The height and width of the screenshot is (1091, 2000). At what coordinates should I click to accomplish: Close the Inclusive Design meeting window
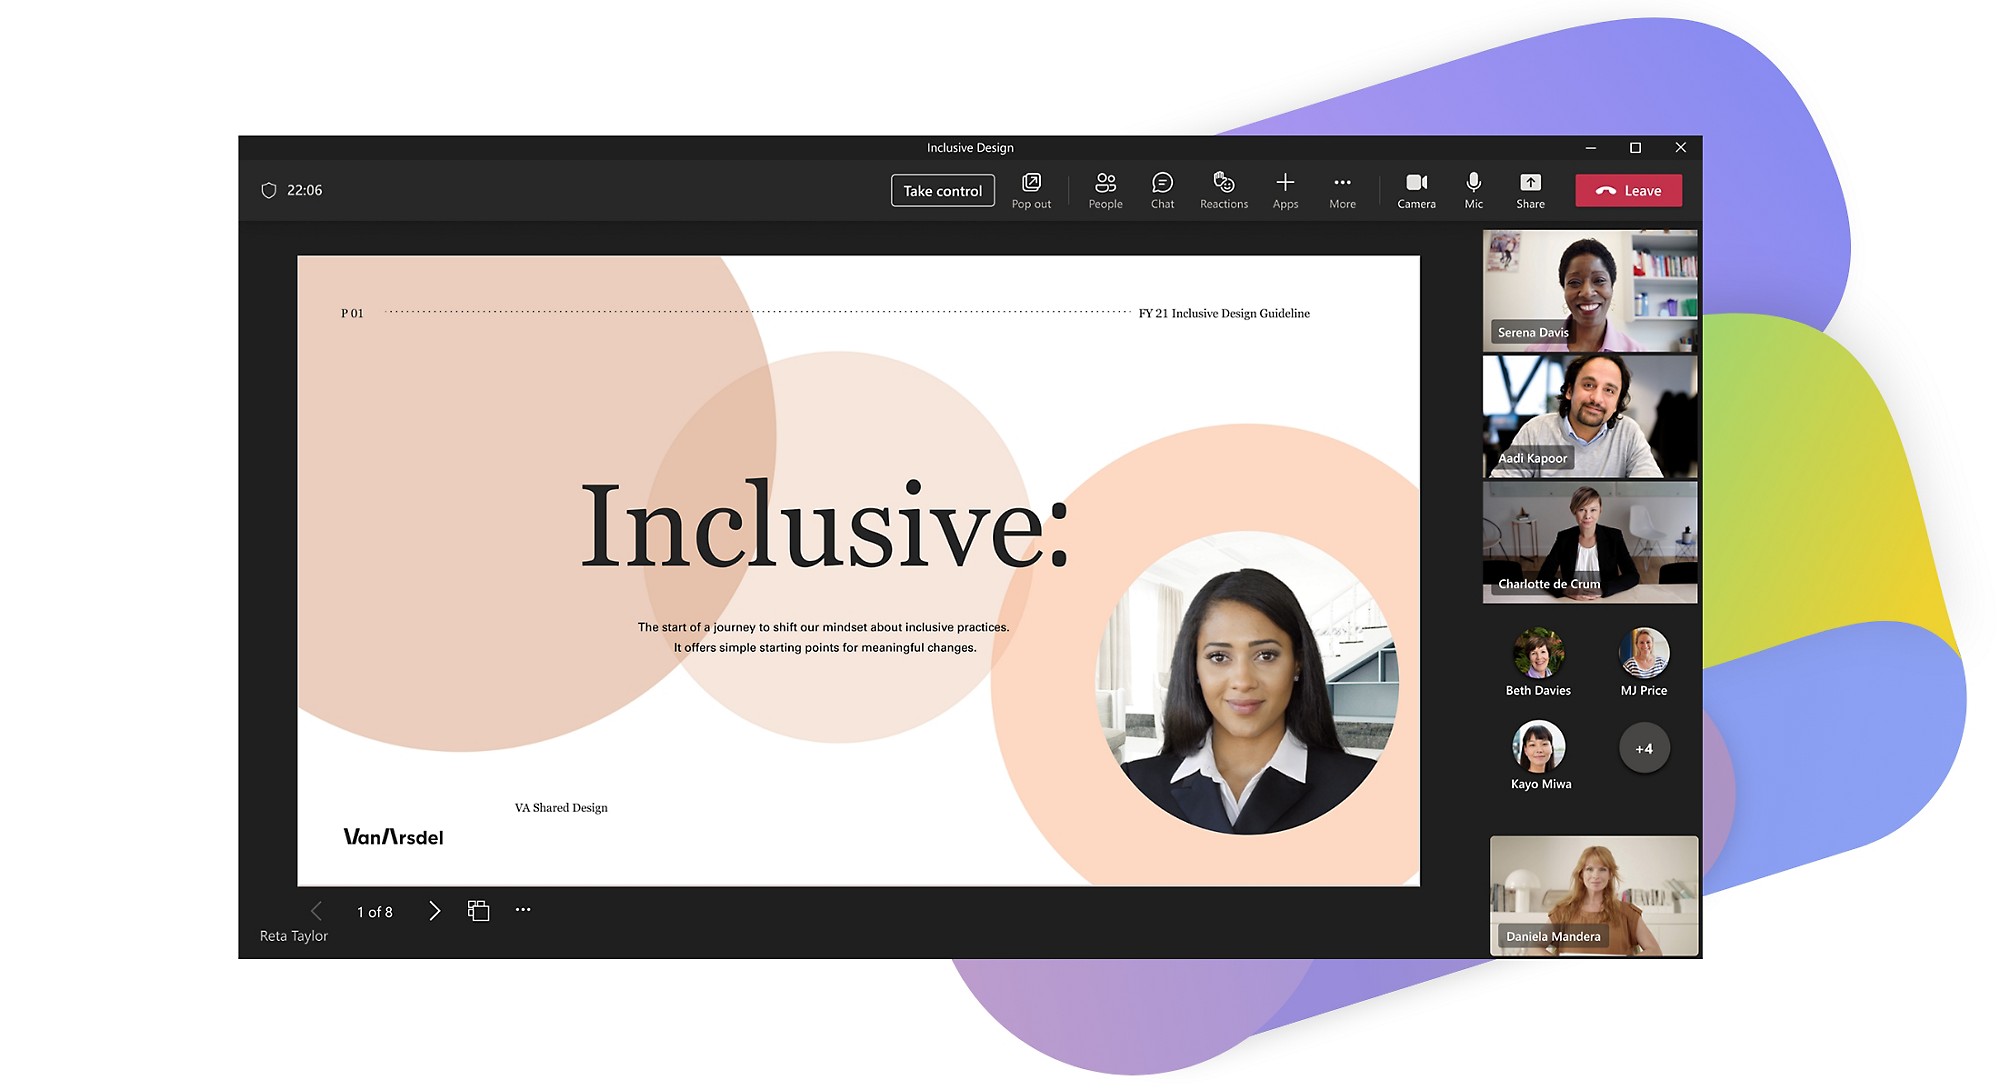click(1680, 148)
